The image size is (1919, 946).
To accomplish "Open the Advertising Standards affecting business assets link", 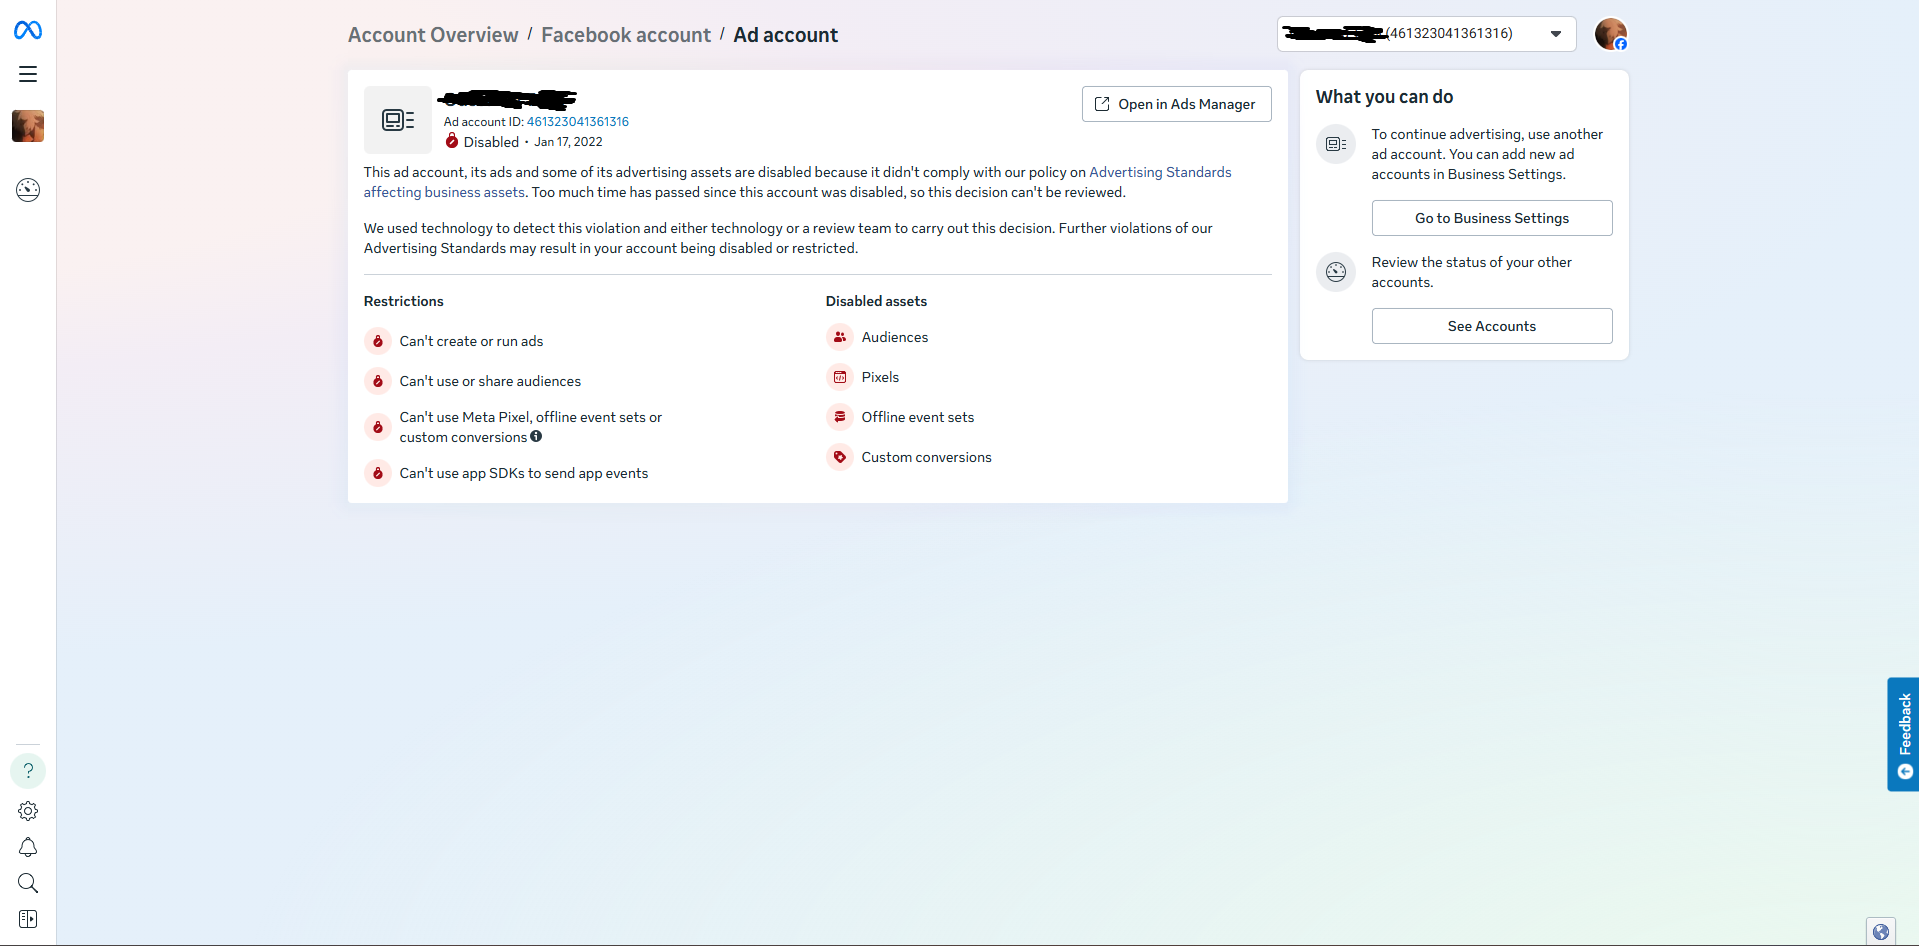I will tap(797, 182).
